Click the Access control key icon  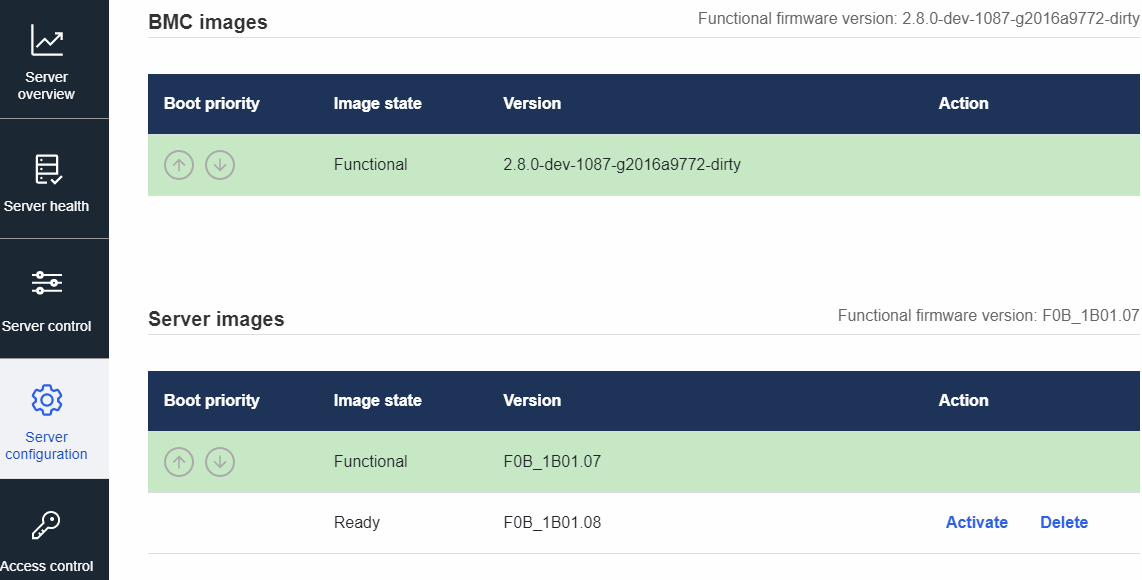[47, 525]
